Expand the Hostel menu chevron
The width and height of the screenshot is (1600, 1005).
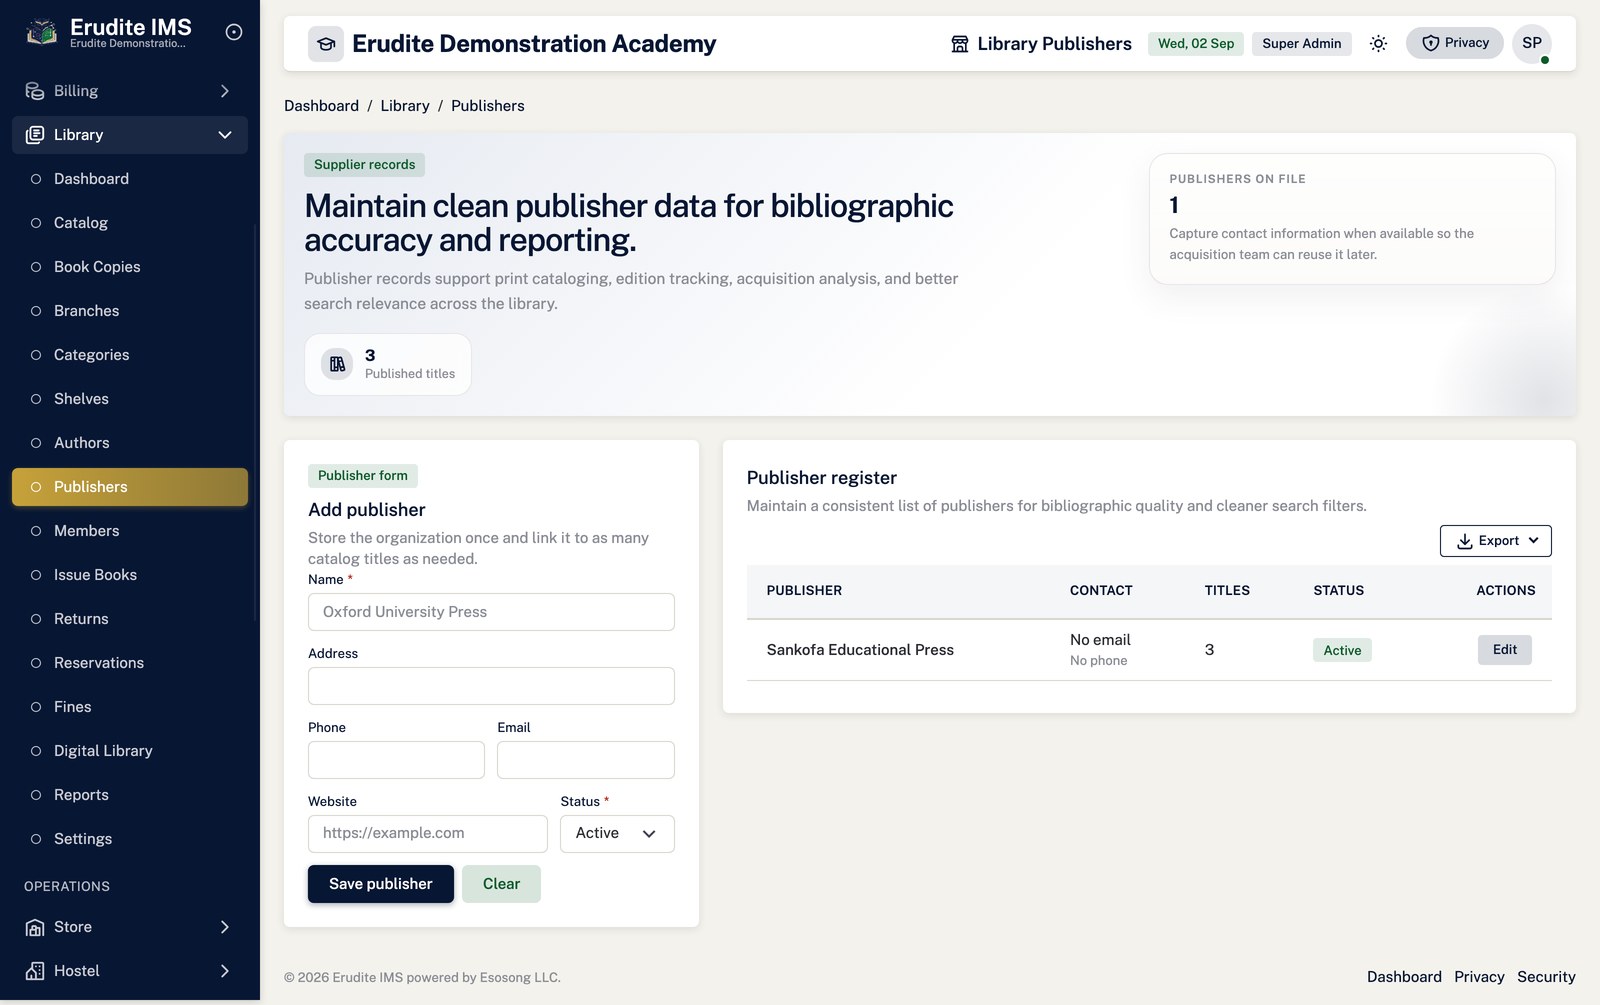pos(225,971)
